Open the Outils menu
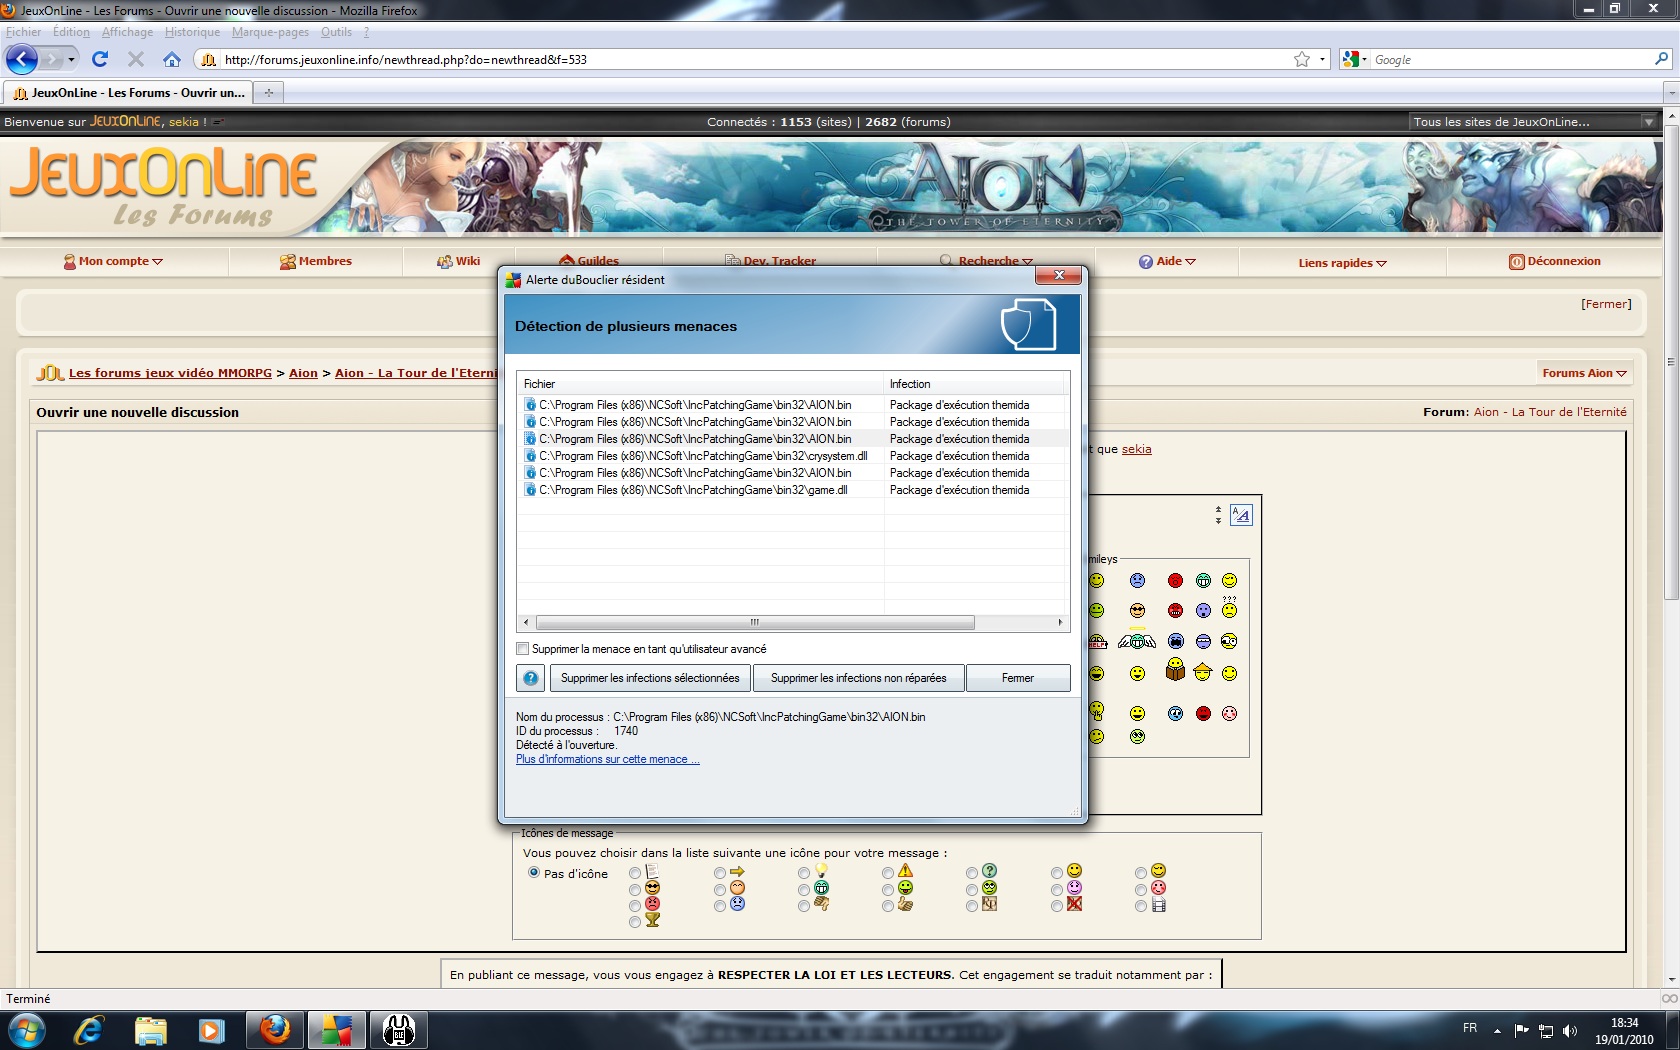The width and height of the screenshot is (1680, 1050). (x=336, y=32)
